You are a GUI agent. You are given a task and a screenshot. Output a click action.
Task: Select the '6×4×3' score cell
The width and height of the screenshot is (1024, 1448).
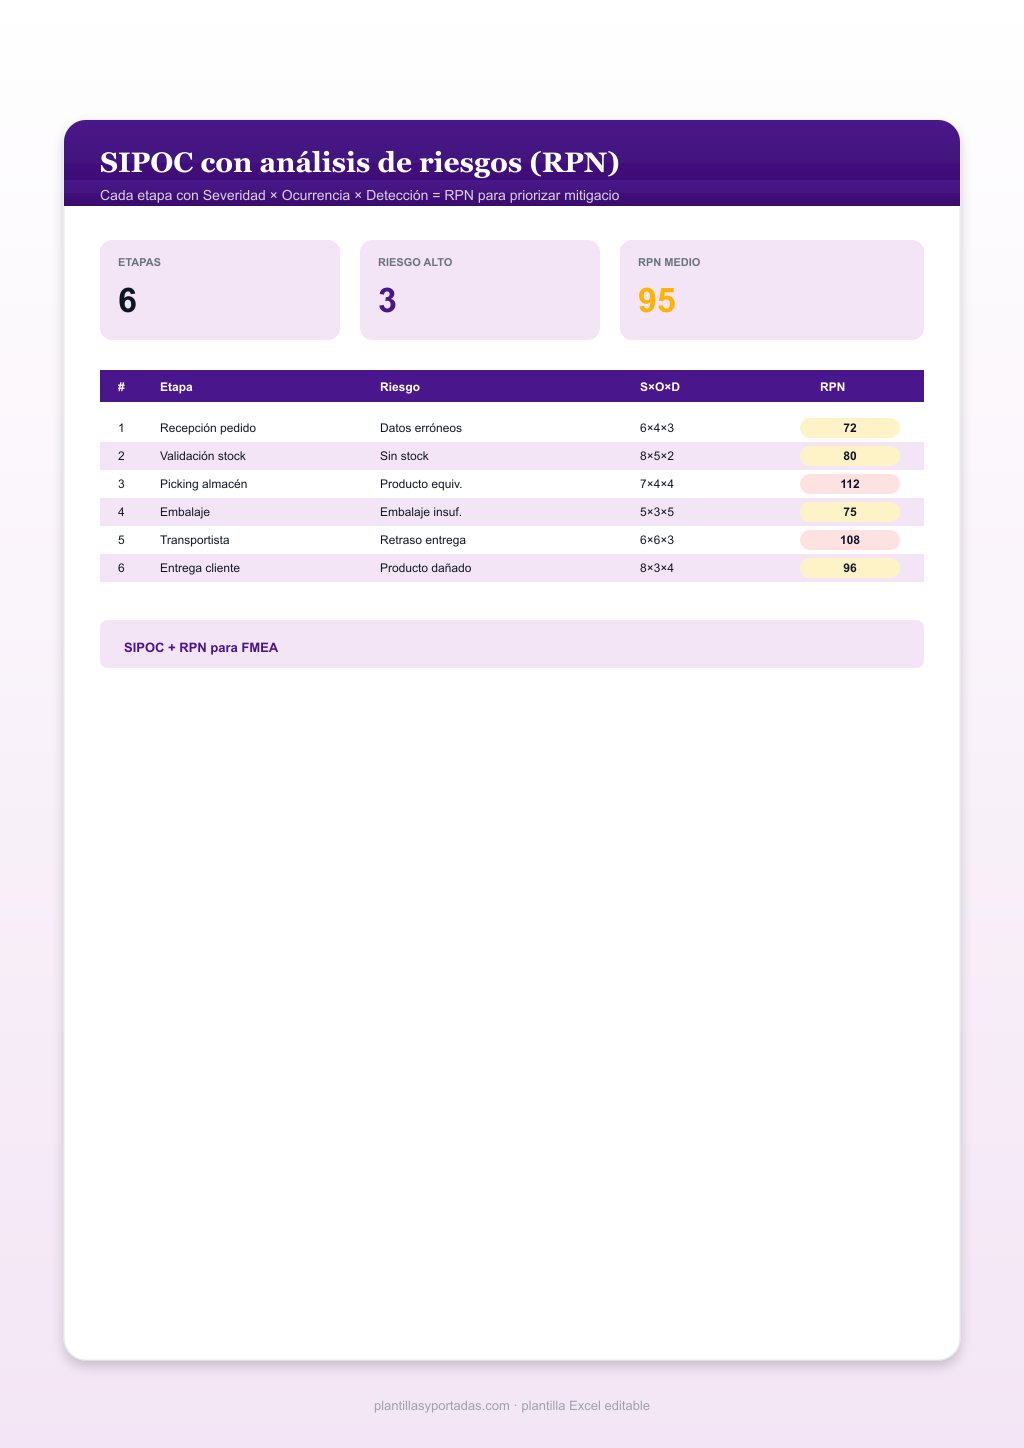pos(657,428)
